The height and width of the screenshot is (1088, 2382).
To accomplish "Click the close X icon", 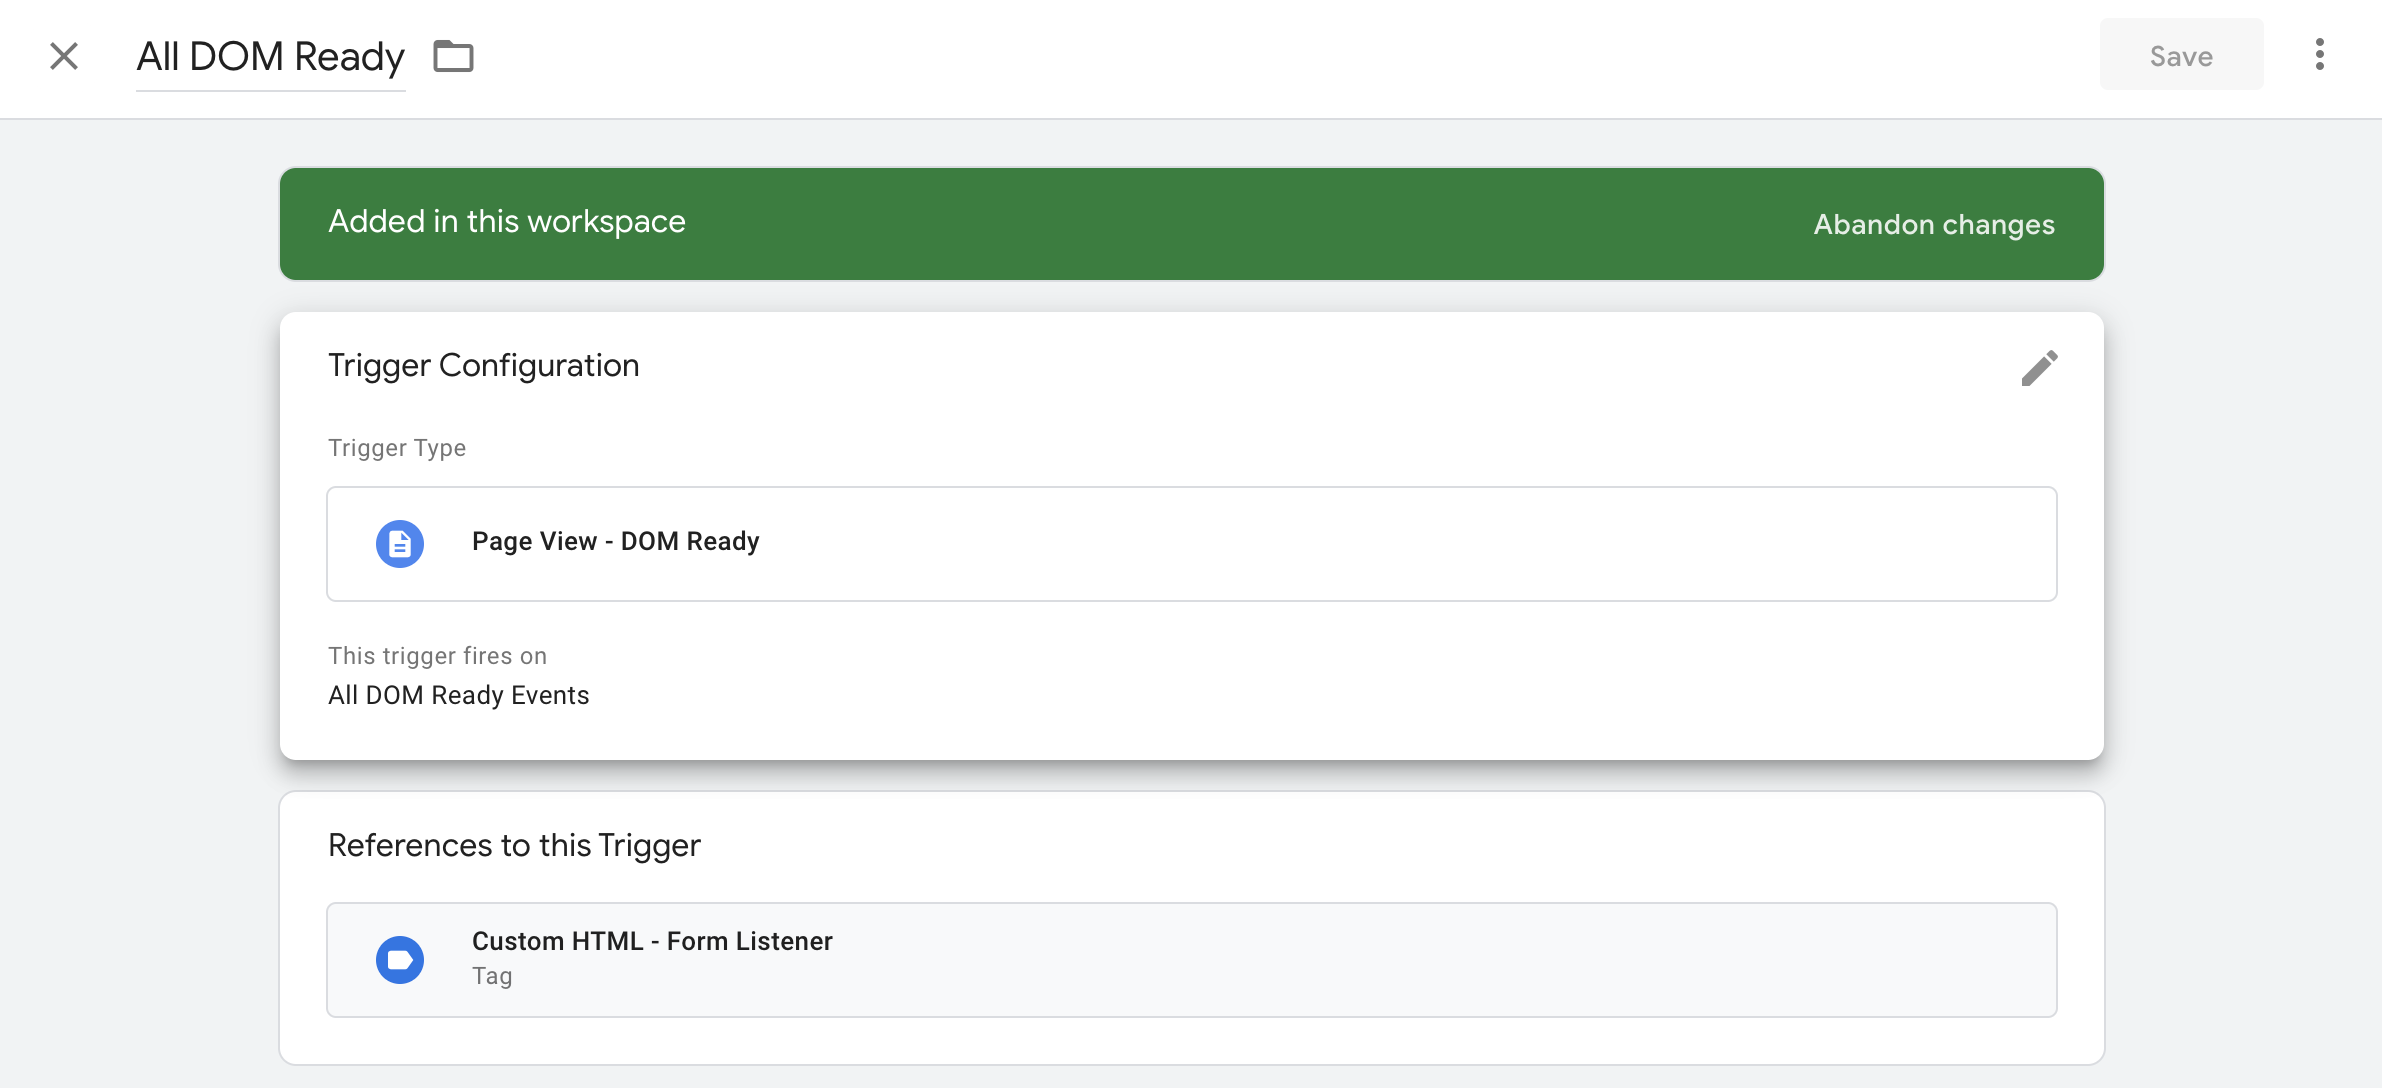I will (64, 55).
